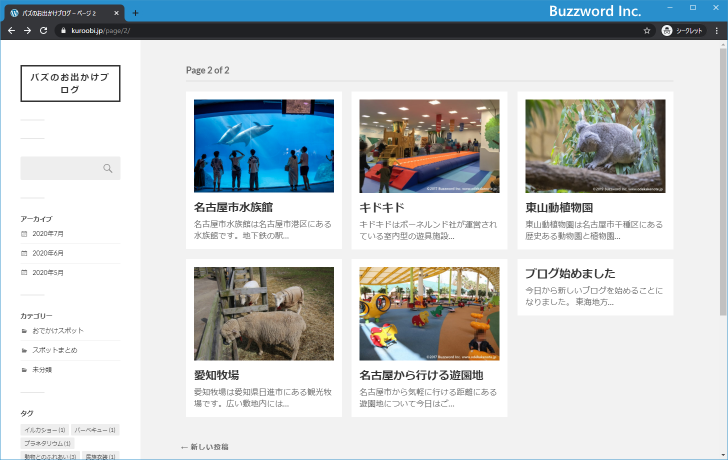Viewport: 728px width, 460px height.
Task: Click the browser back arrow
Action: [x=11, y=31]
